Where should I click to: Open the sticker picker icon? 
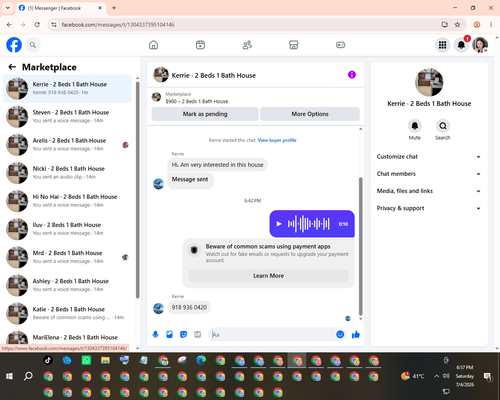tap(183, 334)
